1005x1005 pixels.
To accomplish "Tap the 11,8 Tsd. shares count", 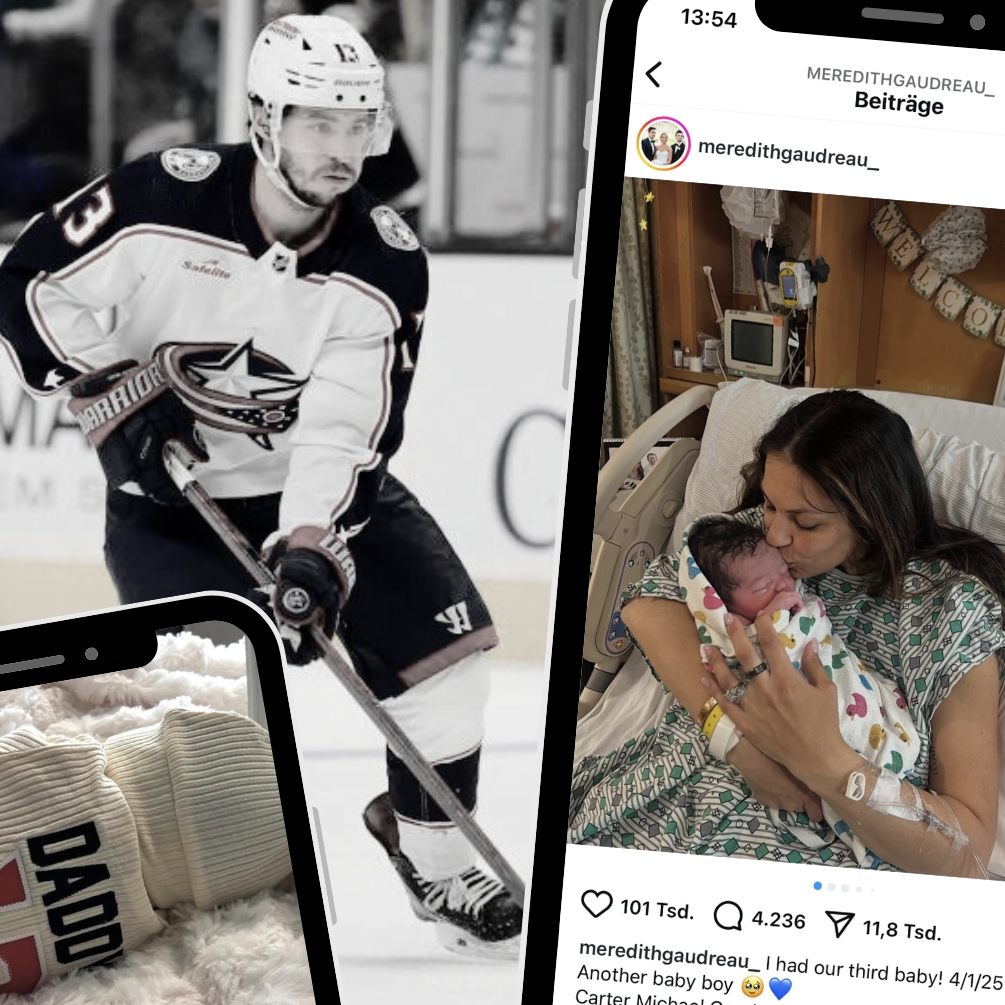I will (x=902, y=929).
